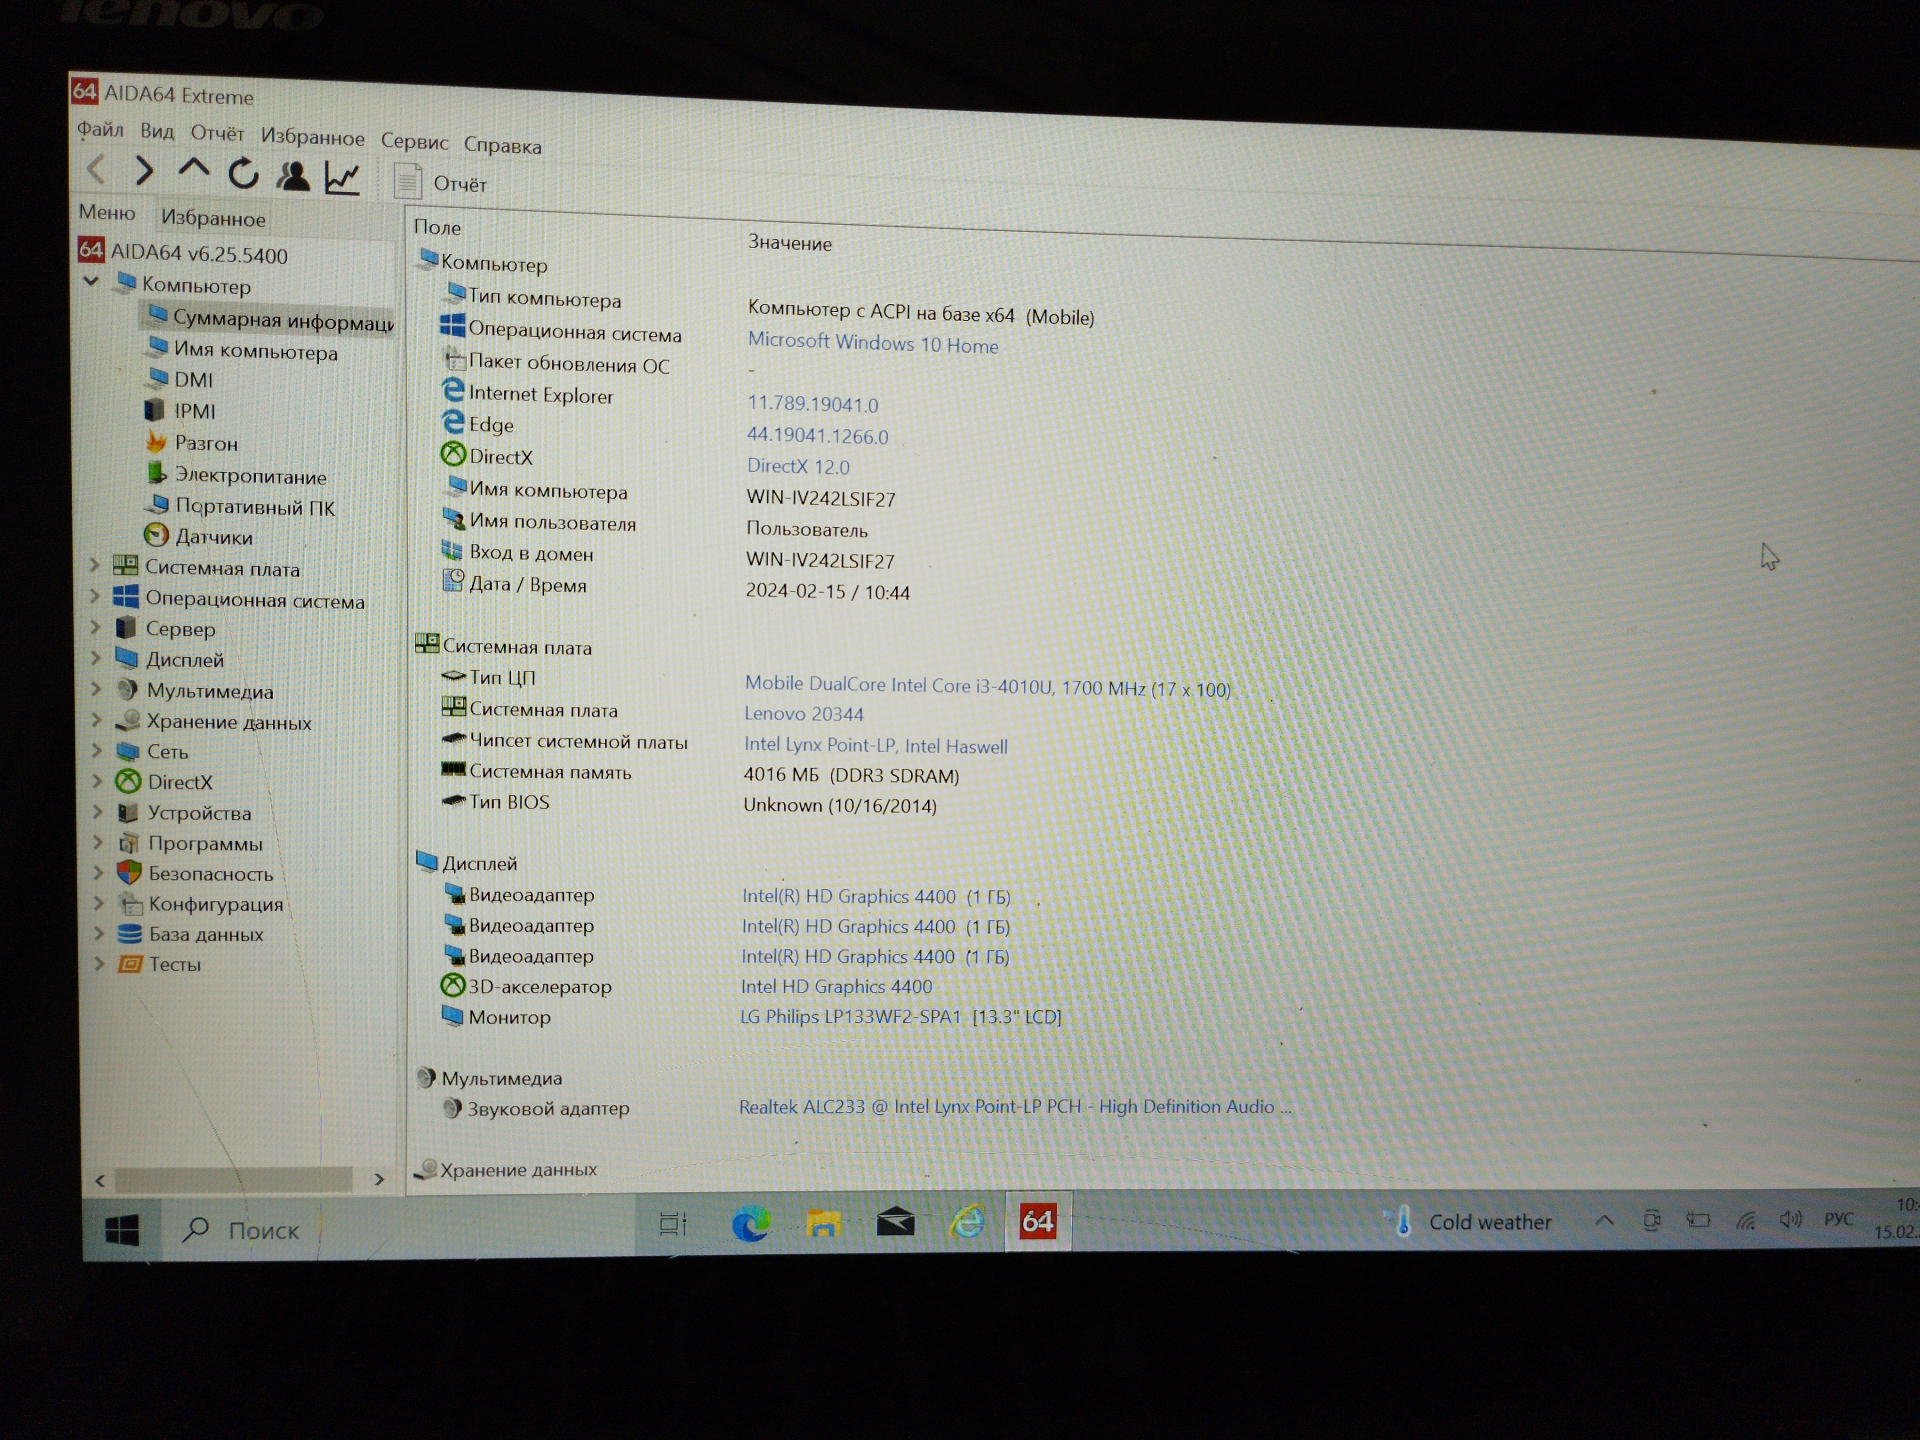Open the Справка menu
Viewport: 1920px width, 1440px height.
coord(502,145)
